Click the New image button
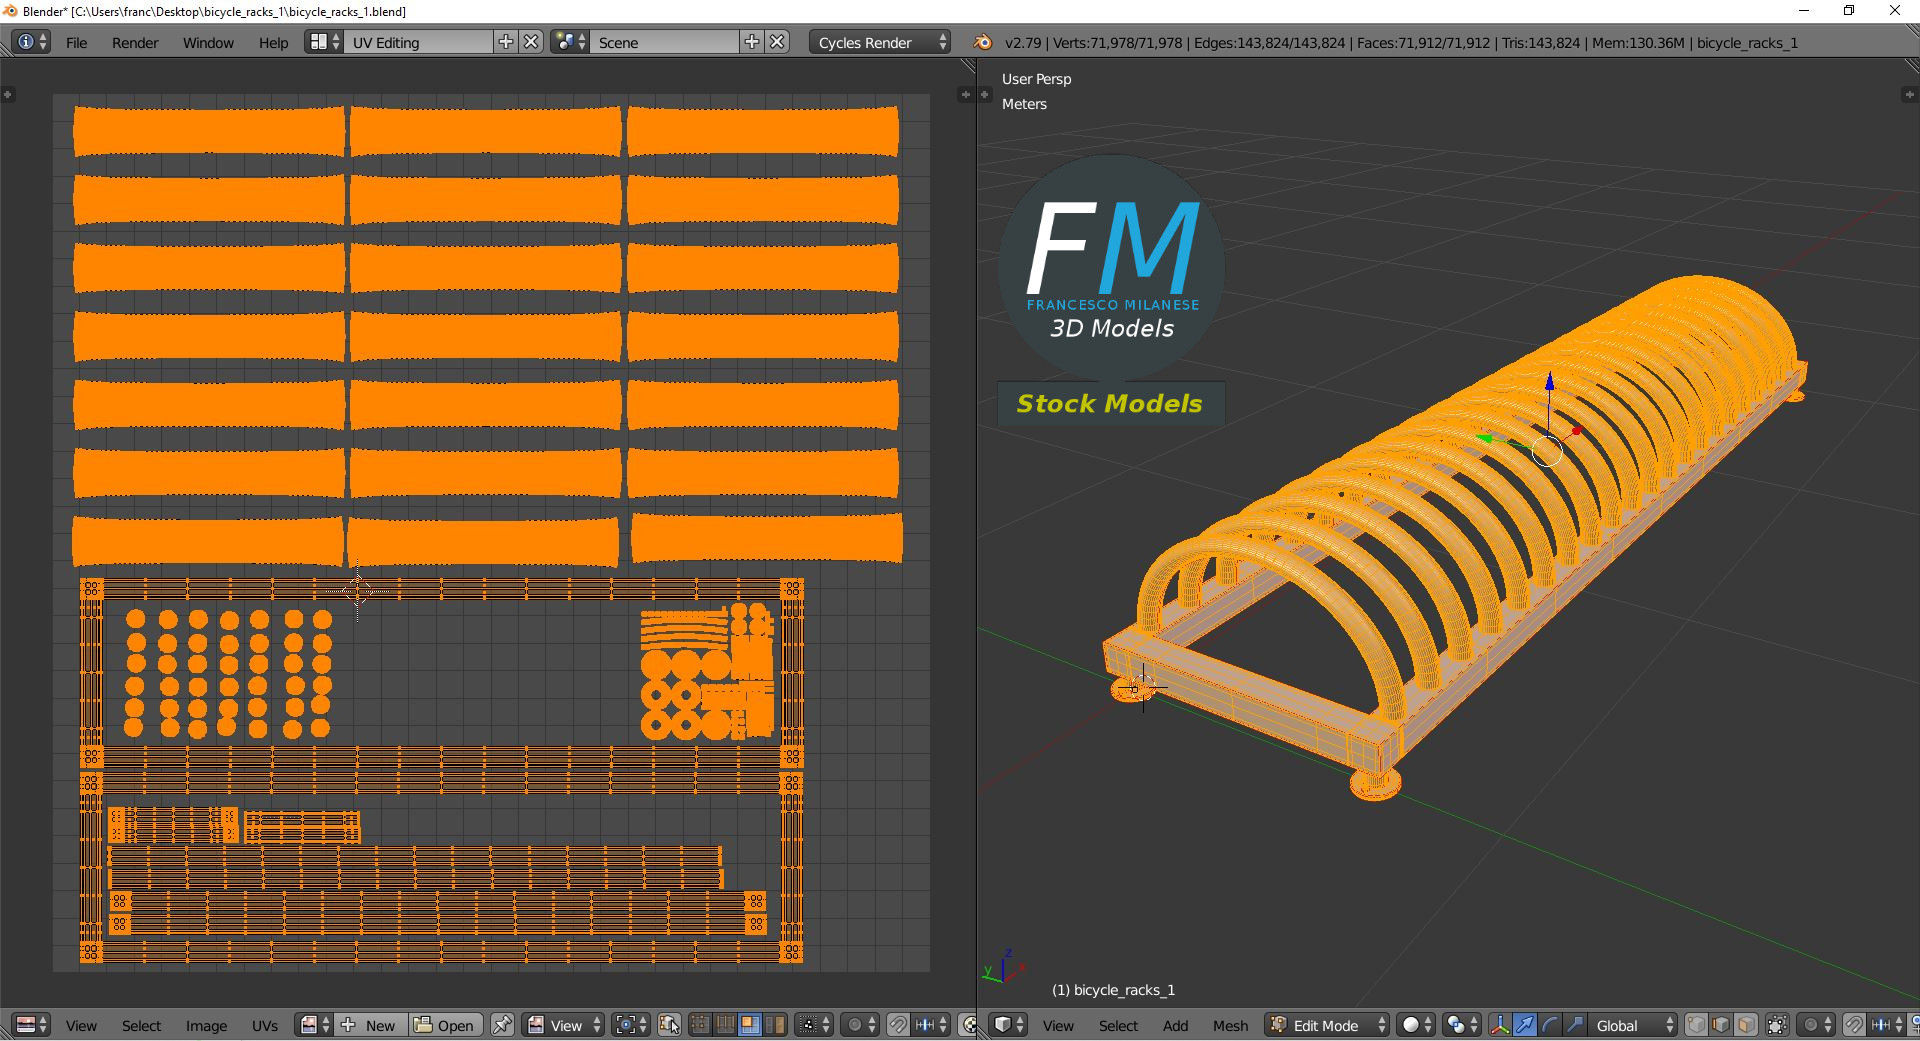Screen dimensions: 1920x1041 [370, 1025]
